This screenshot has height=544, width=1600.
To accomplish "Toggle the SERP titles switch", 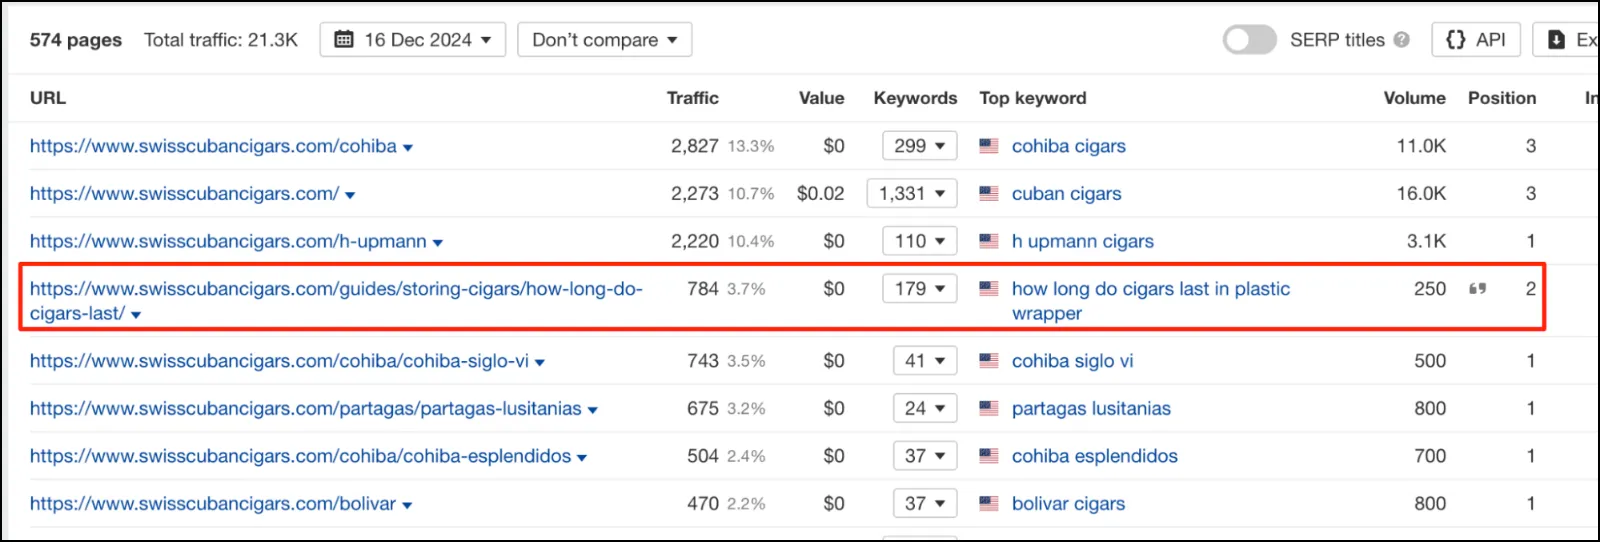I will [1249, 40].
